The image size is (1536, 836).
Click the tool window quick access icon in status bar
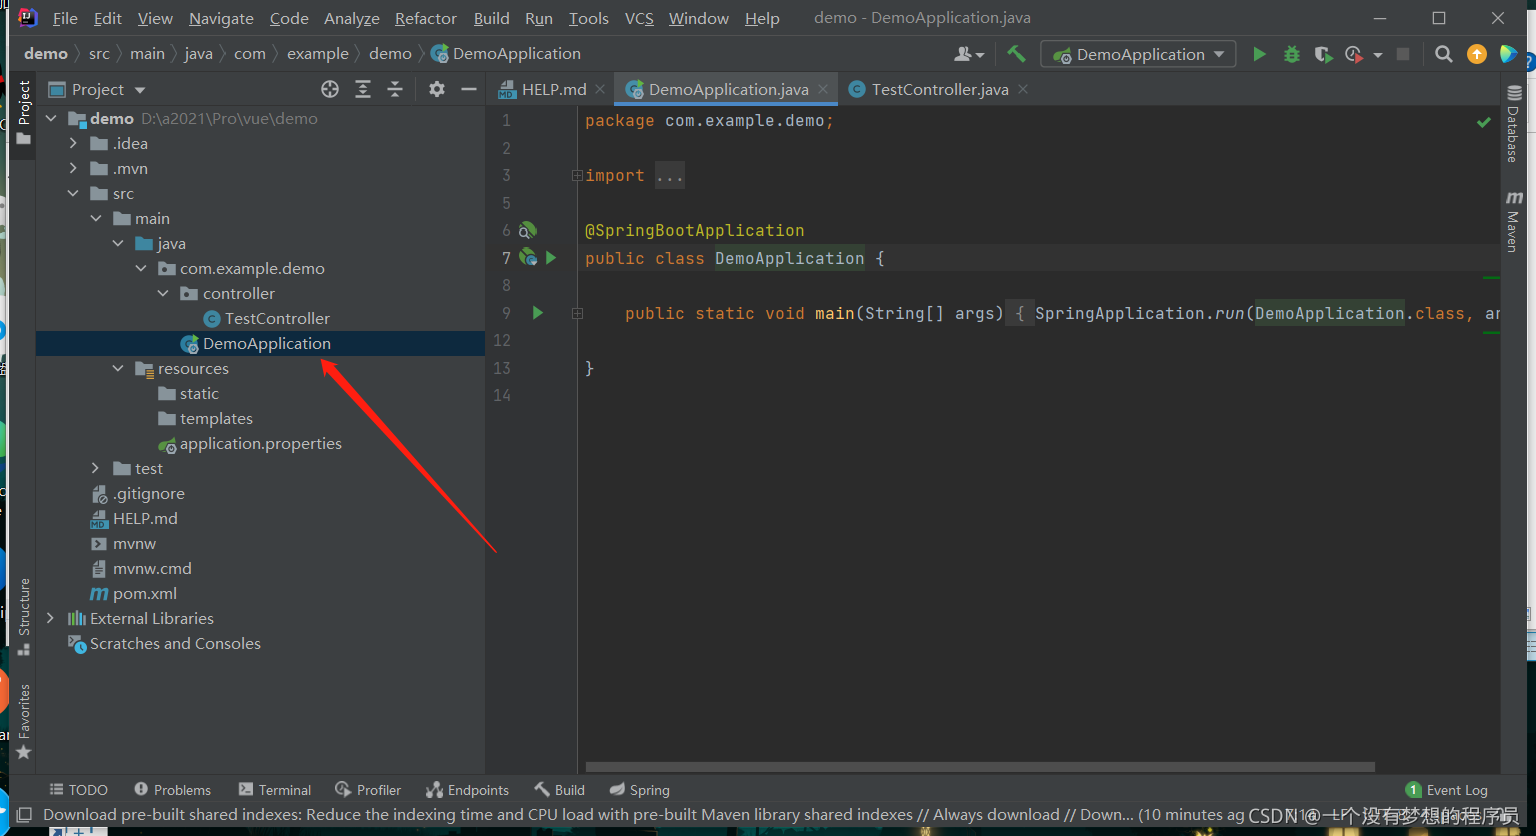[x=25, y=815]
